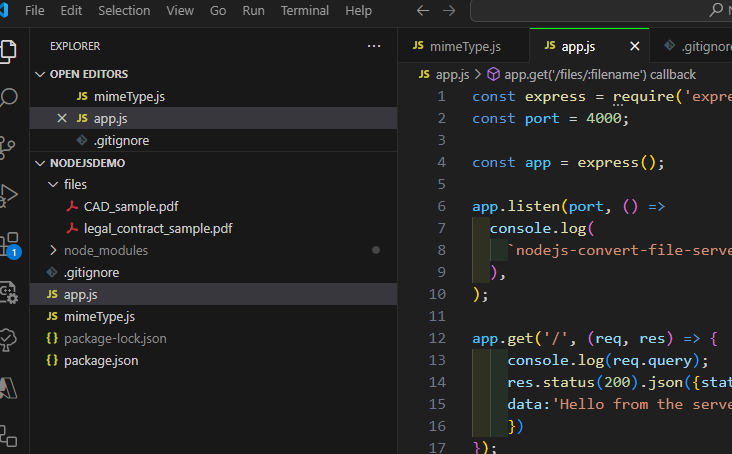732x454 pixels.
Task: Open the Azure panel icon
Action: pos(9,387)
